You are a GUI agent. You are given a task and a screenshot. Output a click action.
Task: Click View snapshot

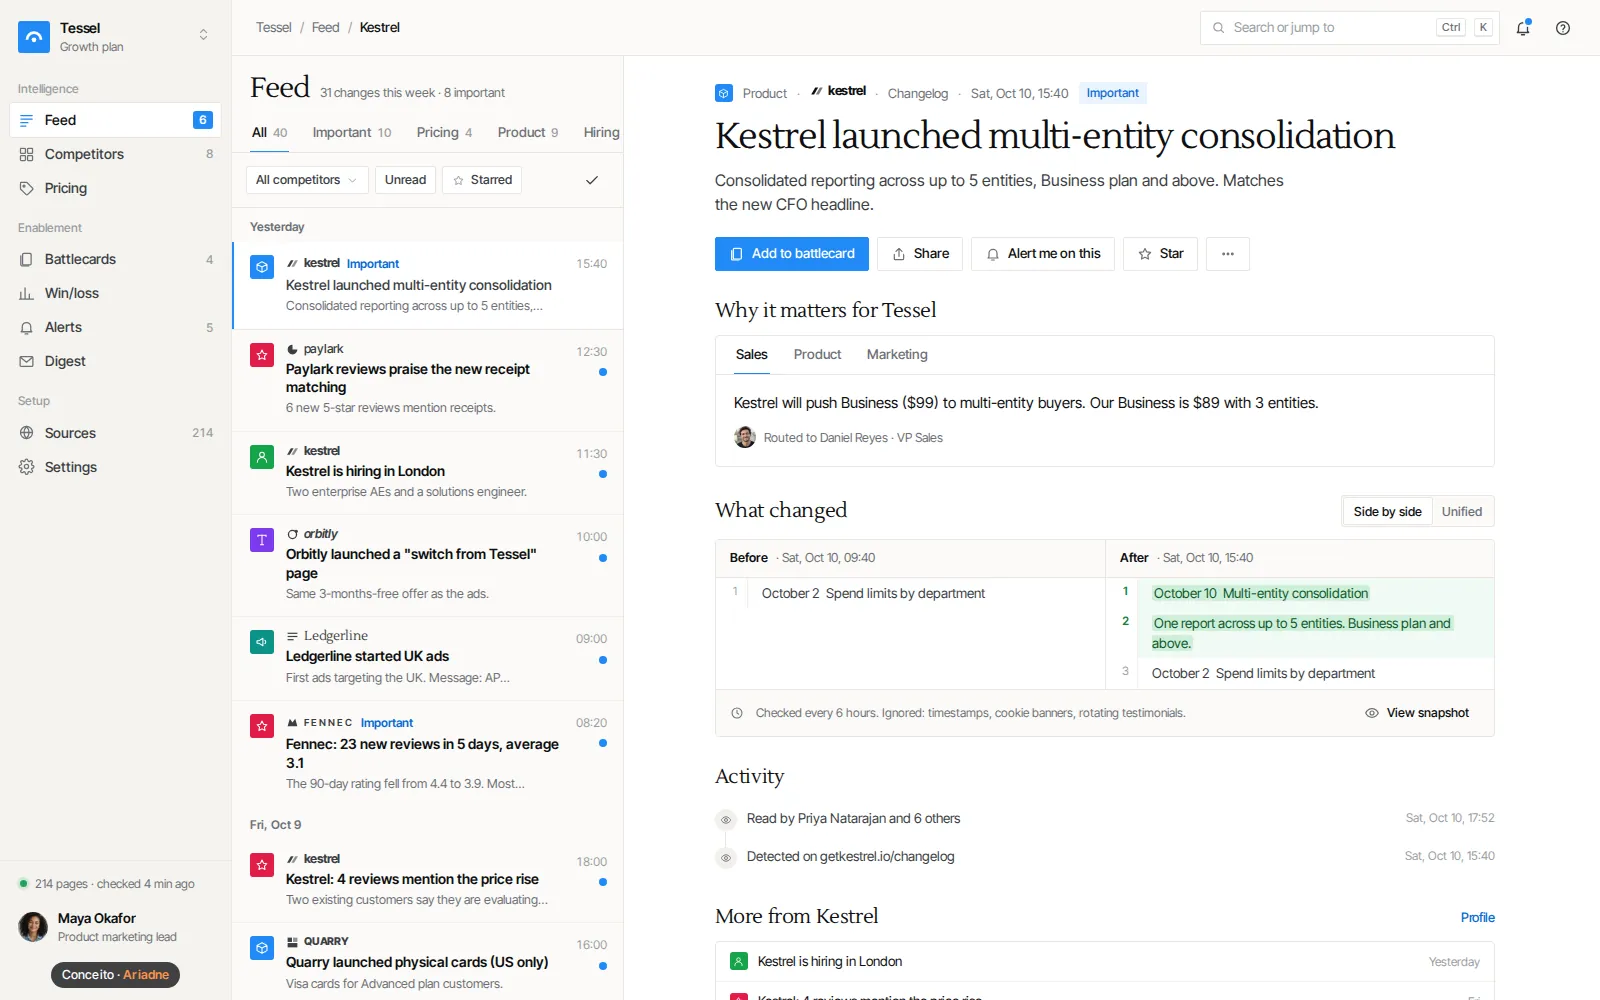point(1417,713)
